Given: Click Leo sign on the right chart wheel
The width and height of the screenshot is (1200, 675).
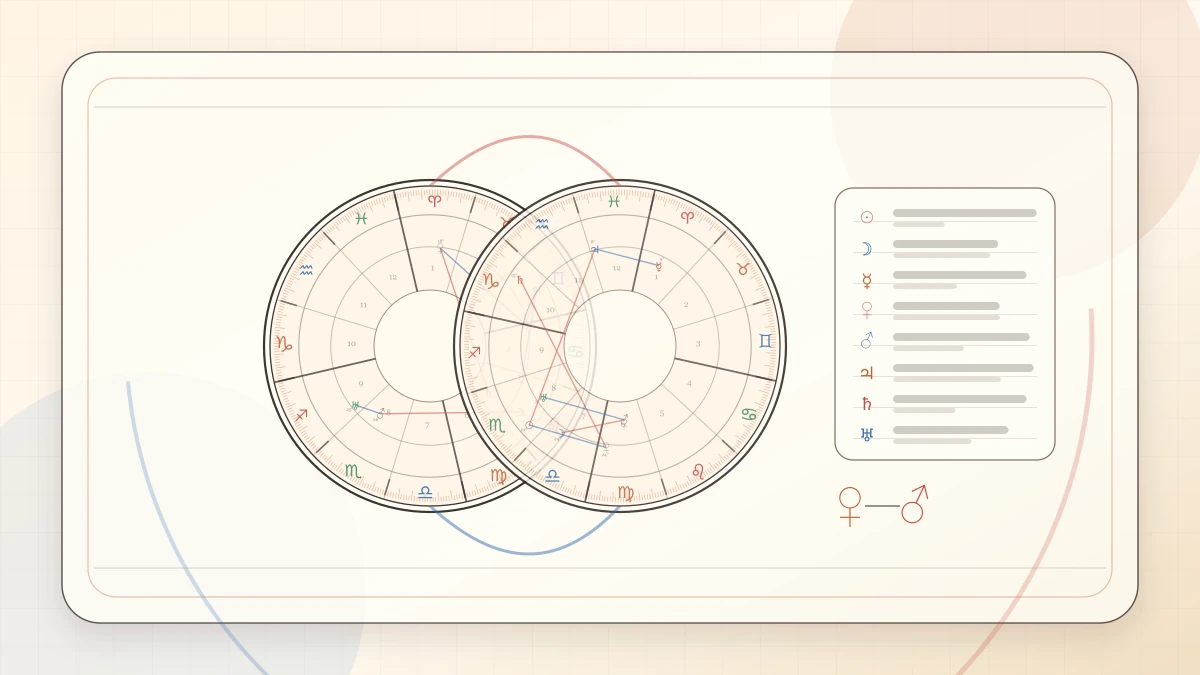Looking at the screenshot, I should pyautogui.click(x=698, y=471).
